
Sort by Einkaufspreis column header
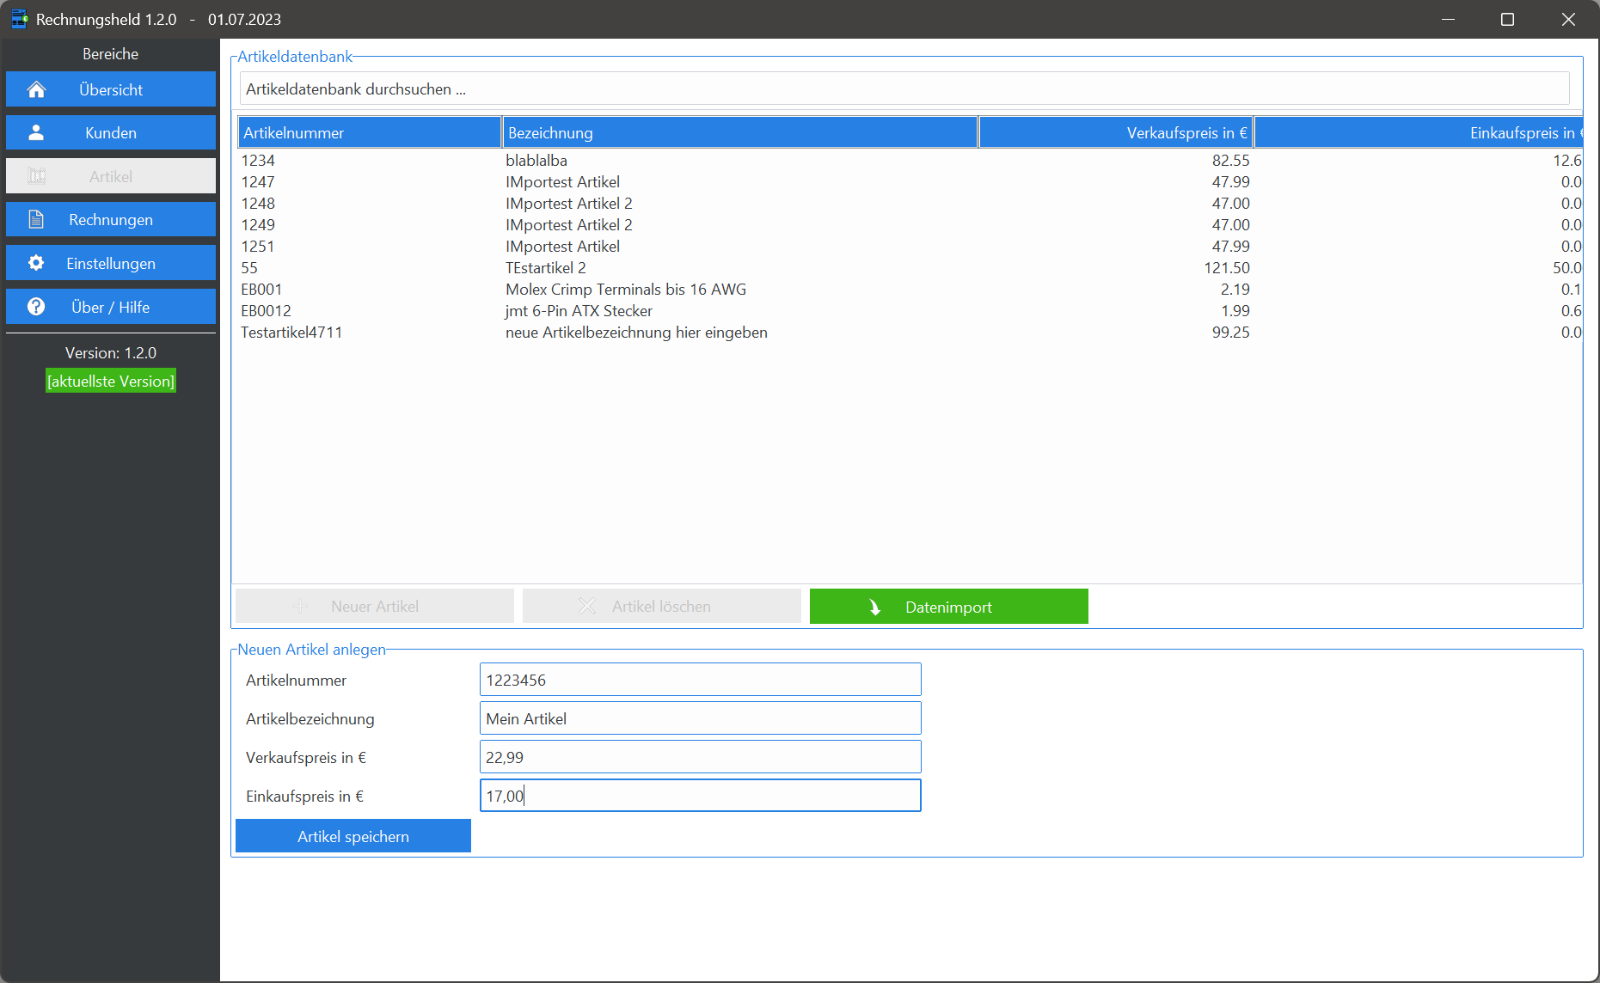tap(1419, 132)
